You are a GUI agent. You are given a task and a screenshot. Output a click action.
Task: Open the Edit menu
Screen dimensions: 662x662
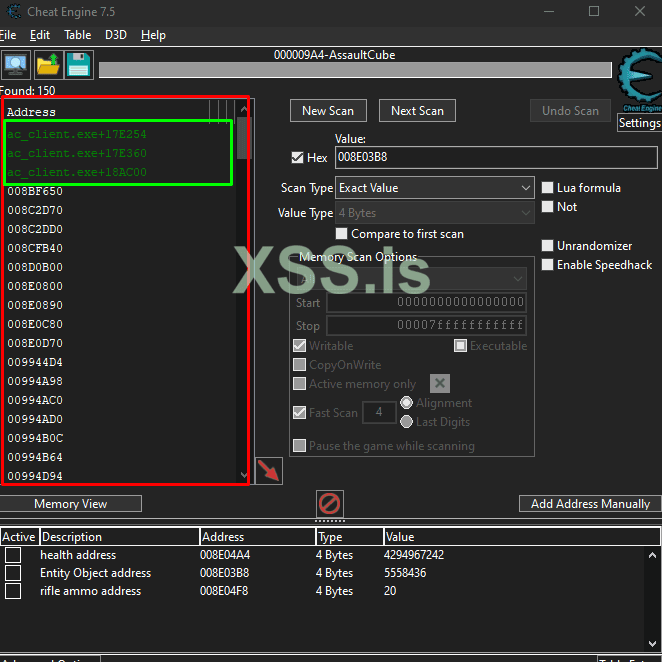pyautogui.click(x=40, y=35)
